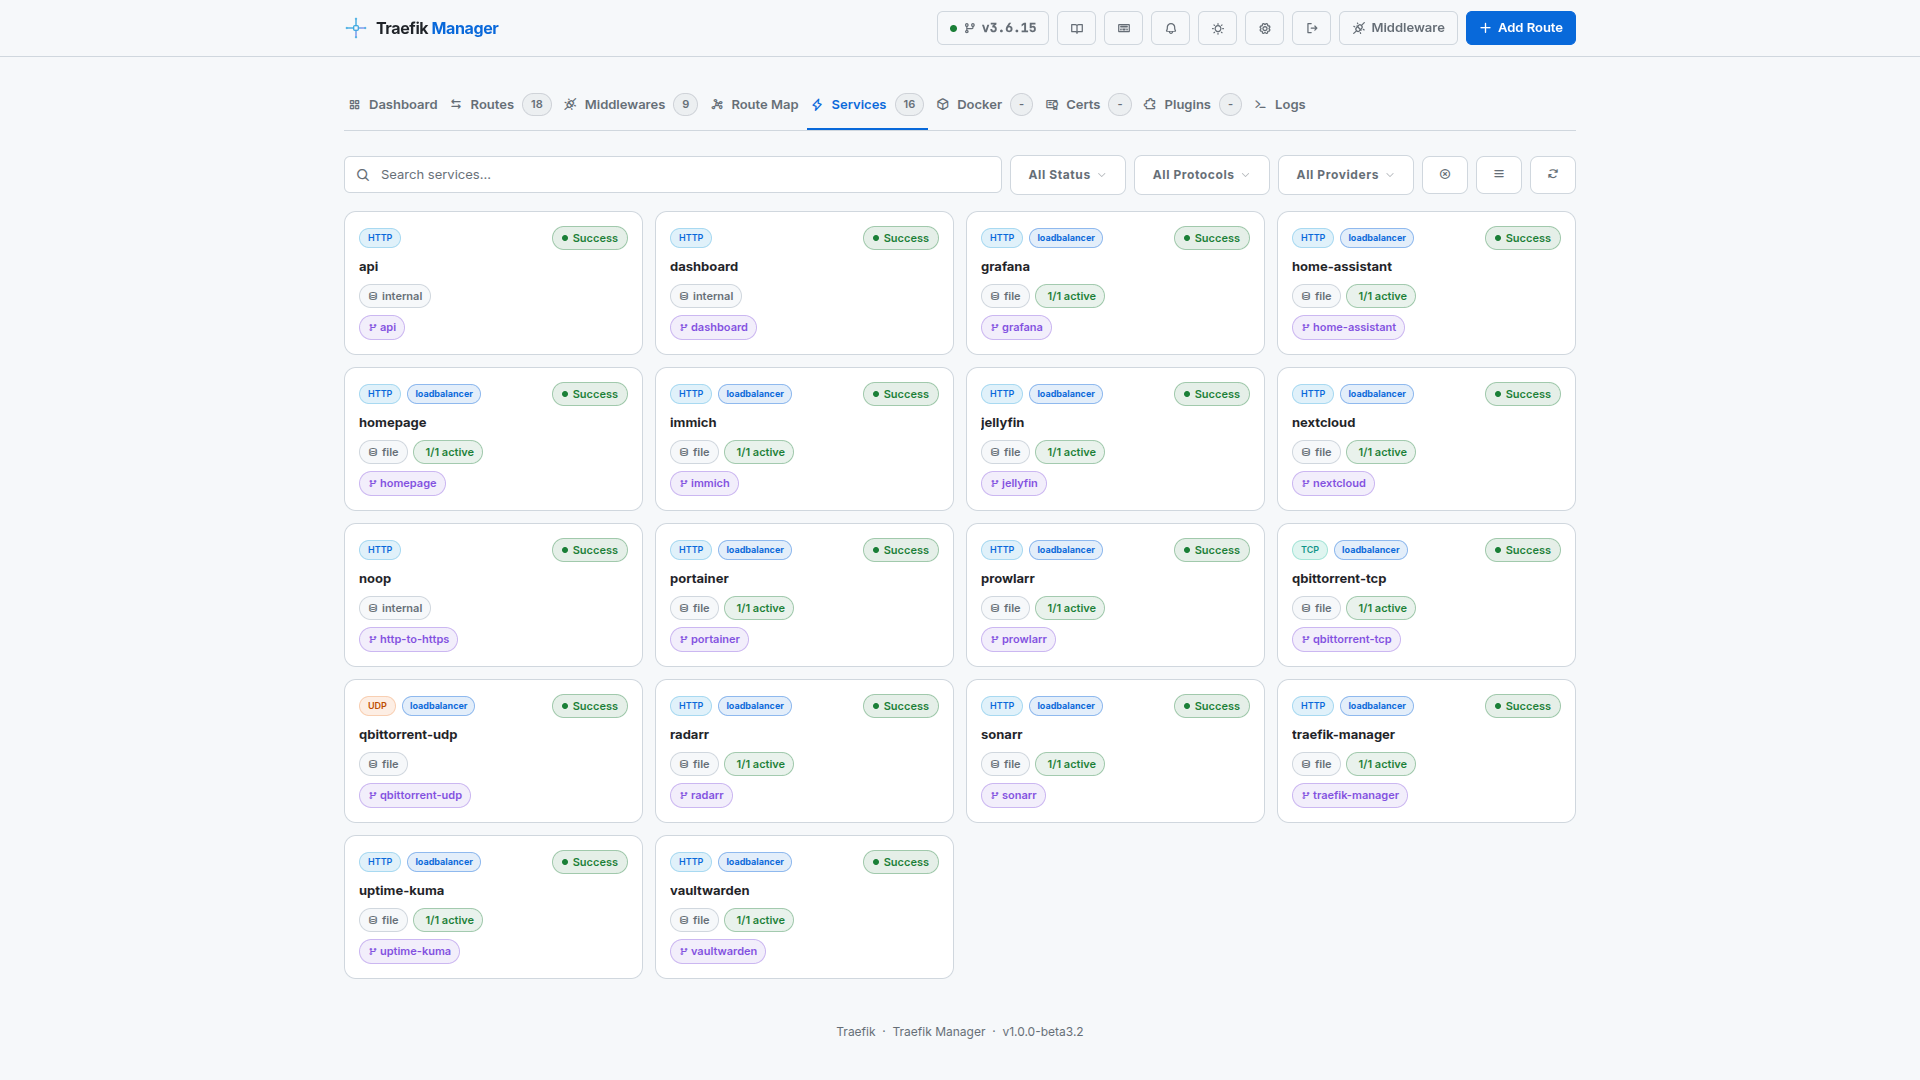
Task: Click the Traefik version v3.6.15 badge
Action: 993,28
